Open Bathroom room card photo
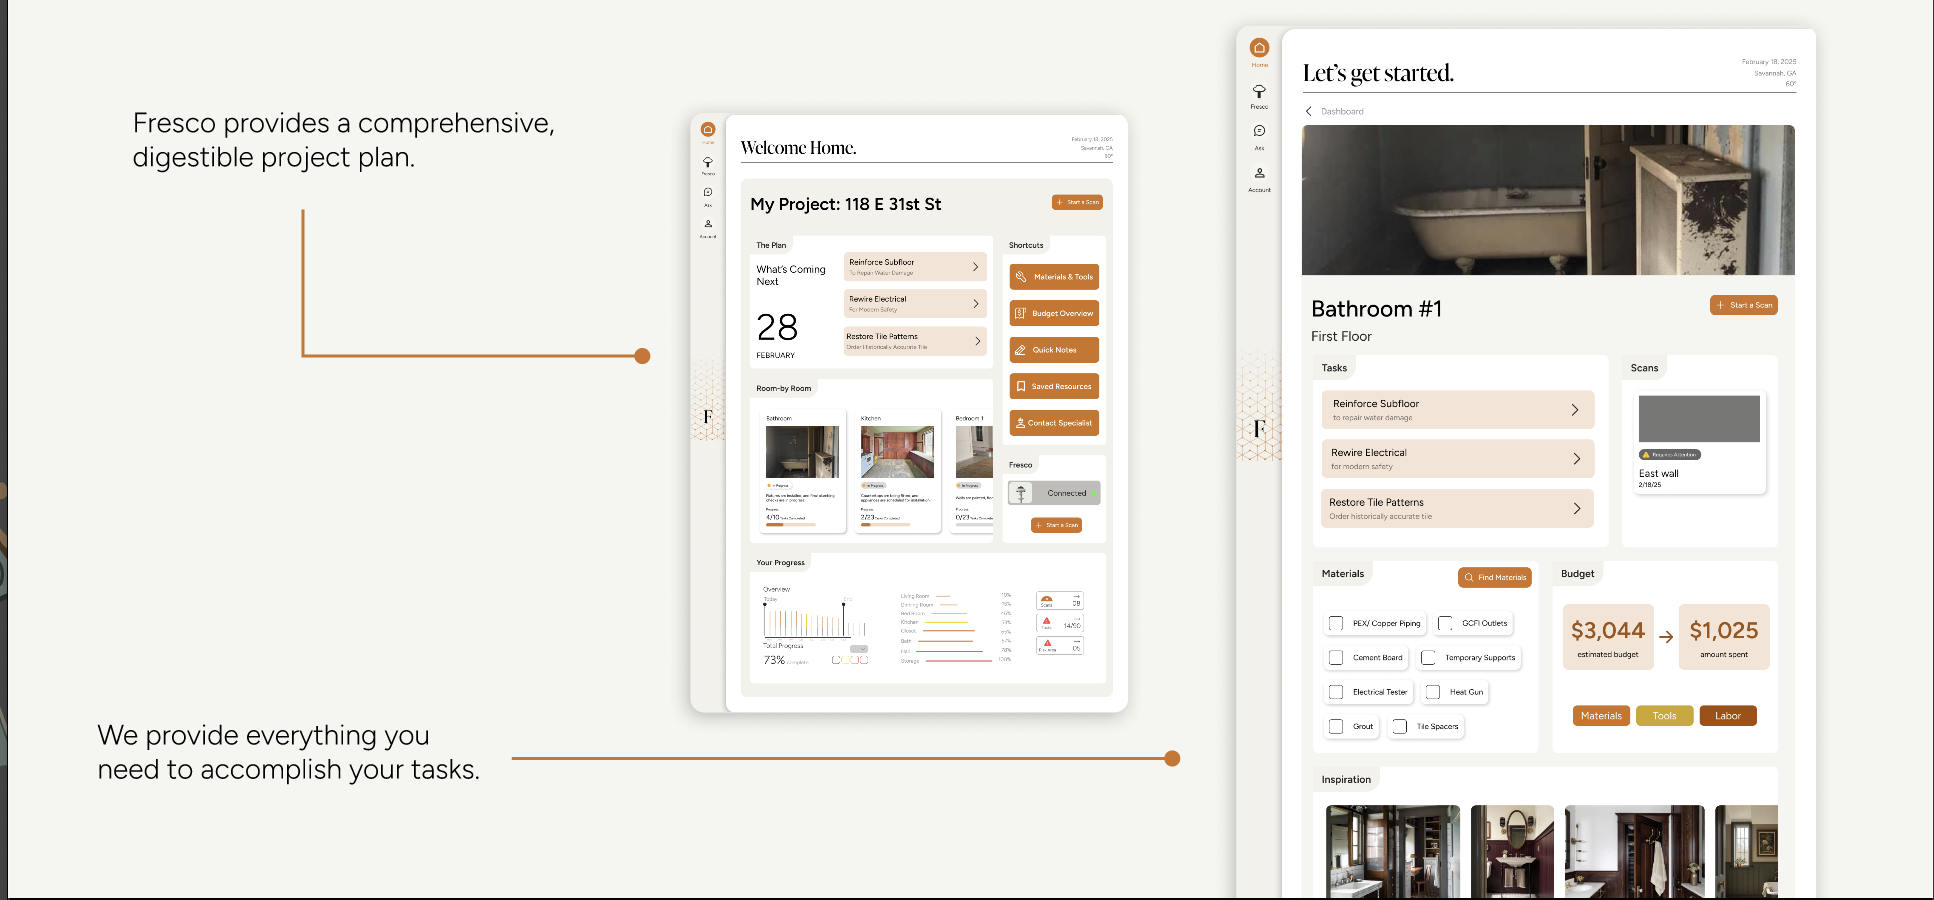The height and width of the screenshot is (900, 1934). 802,452
